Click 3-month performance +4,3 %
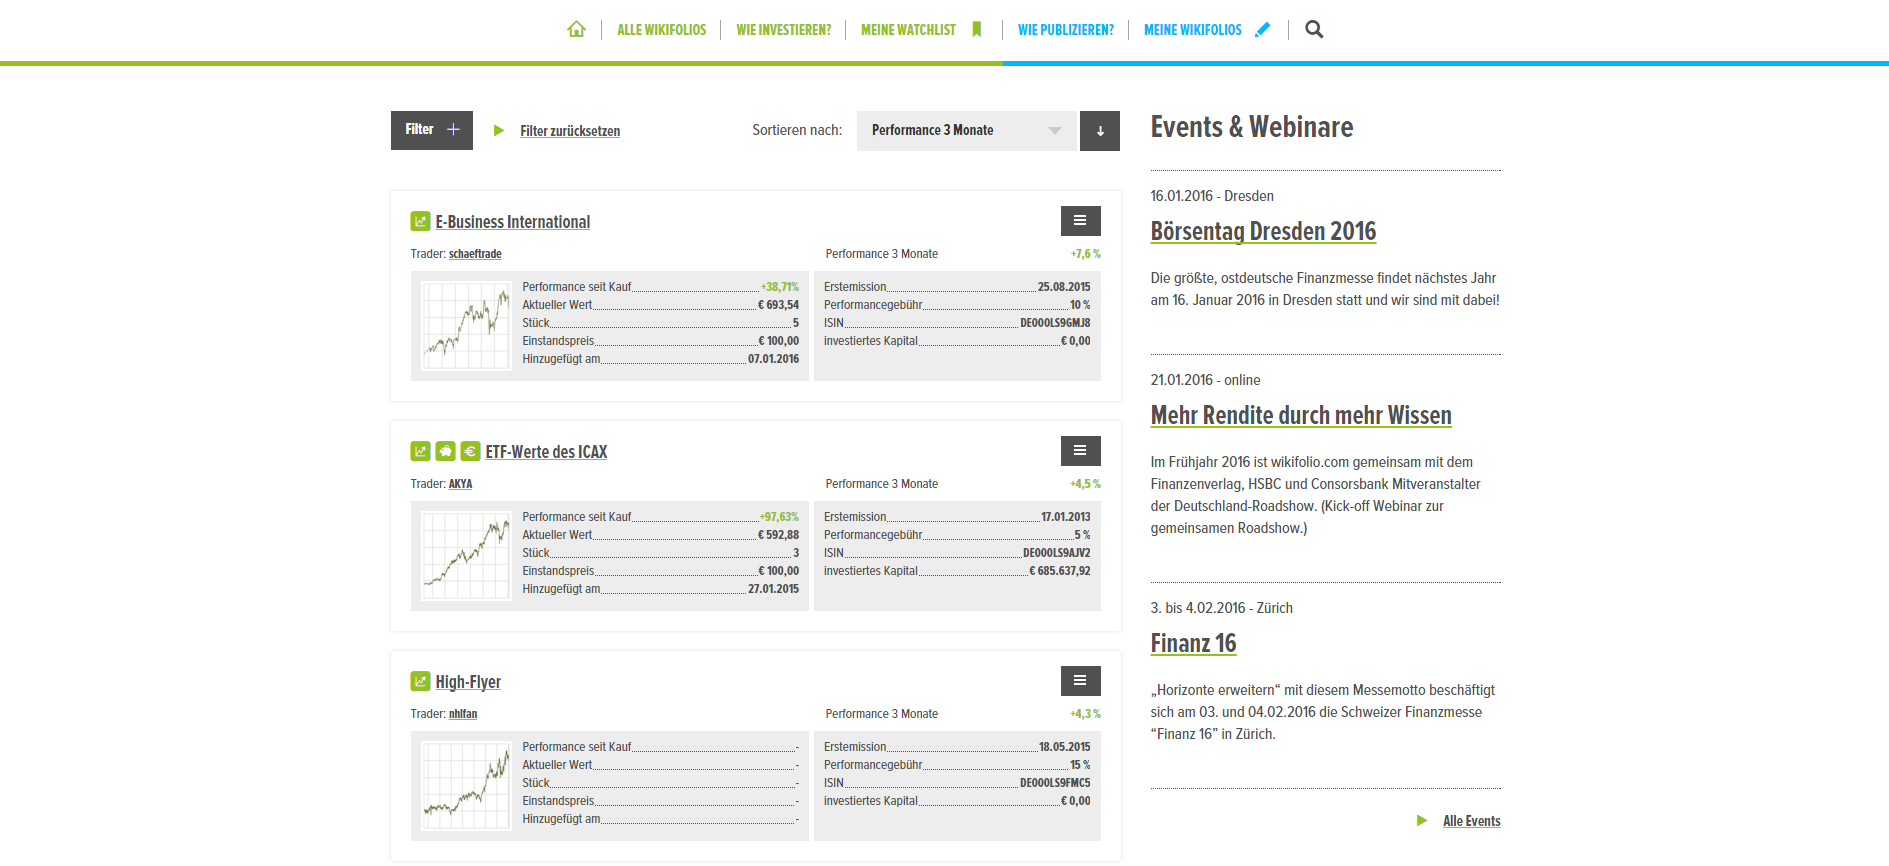Screen dimensions: 1889x866 click(x=1085, y=714)
